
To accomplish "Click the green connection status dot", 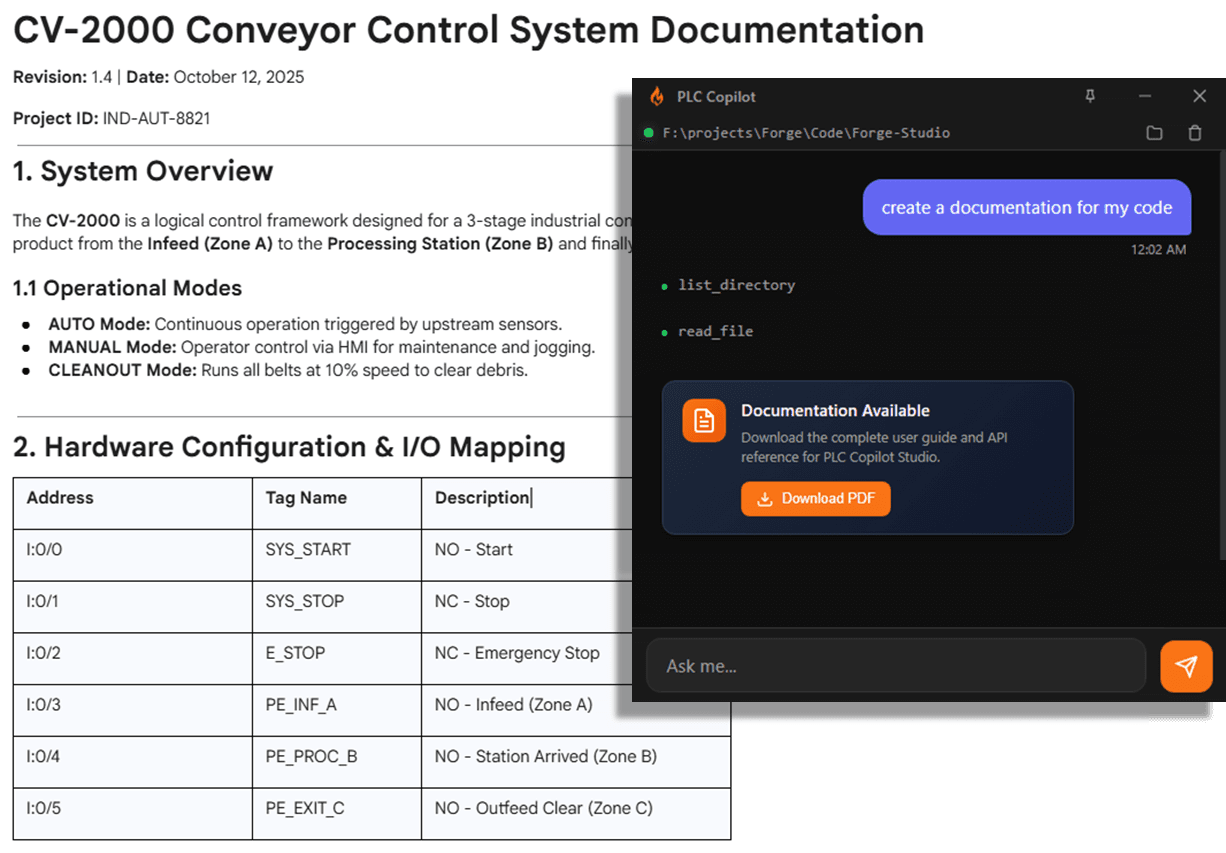I will (649, 133).
